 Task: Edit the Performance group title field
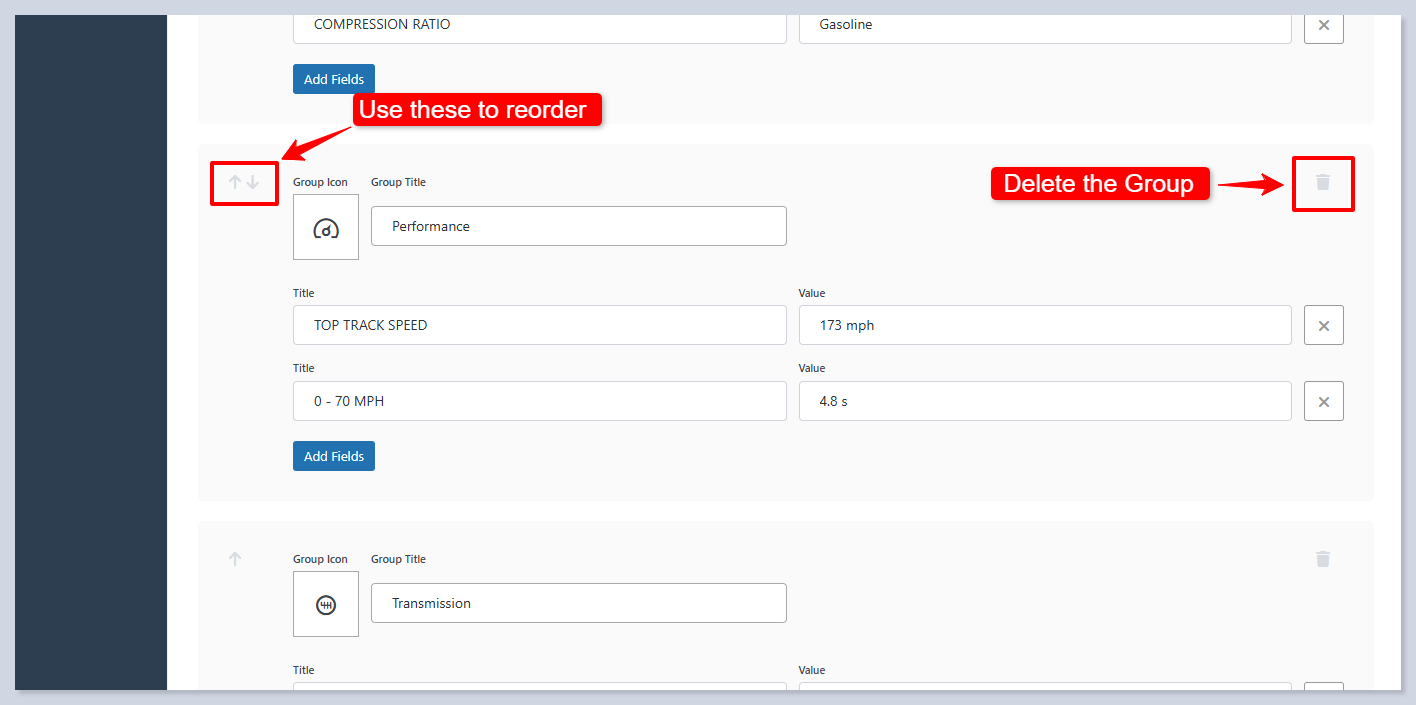pos(578,226)
